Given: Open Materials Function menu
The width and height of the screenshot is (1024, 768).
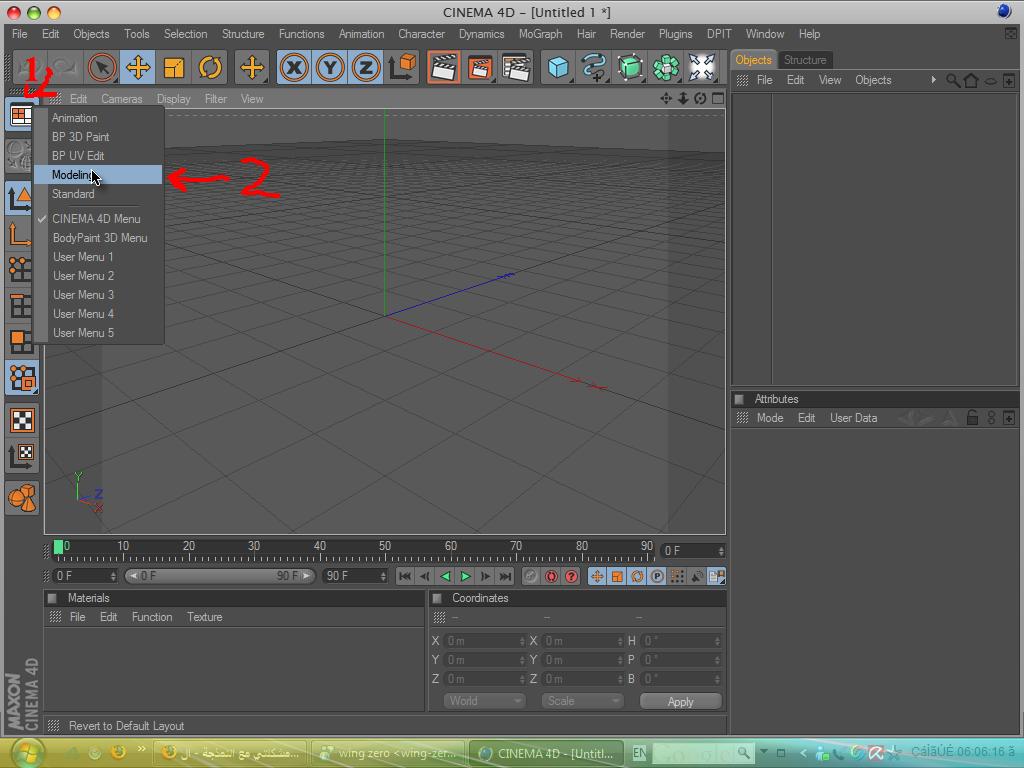Looking at the screenshot, I should tap(152, 617).
